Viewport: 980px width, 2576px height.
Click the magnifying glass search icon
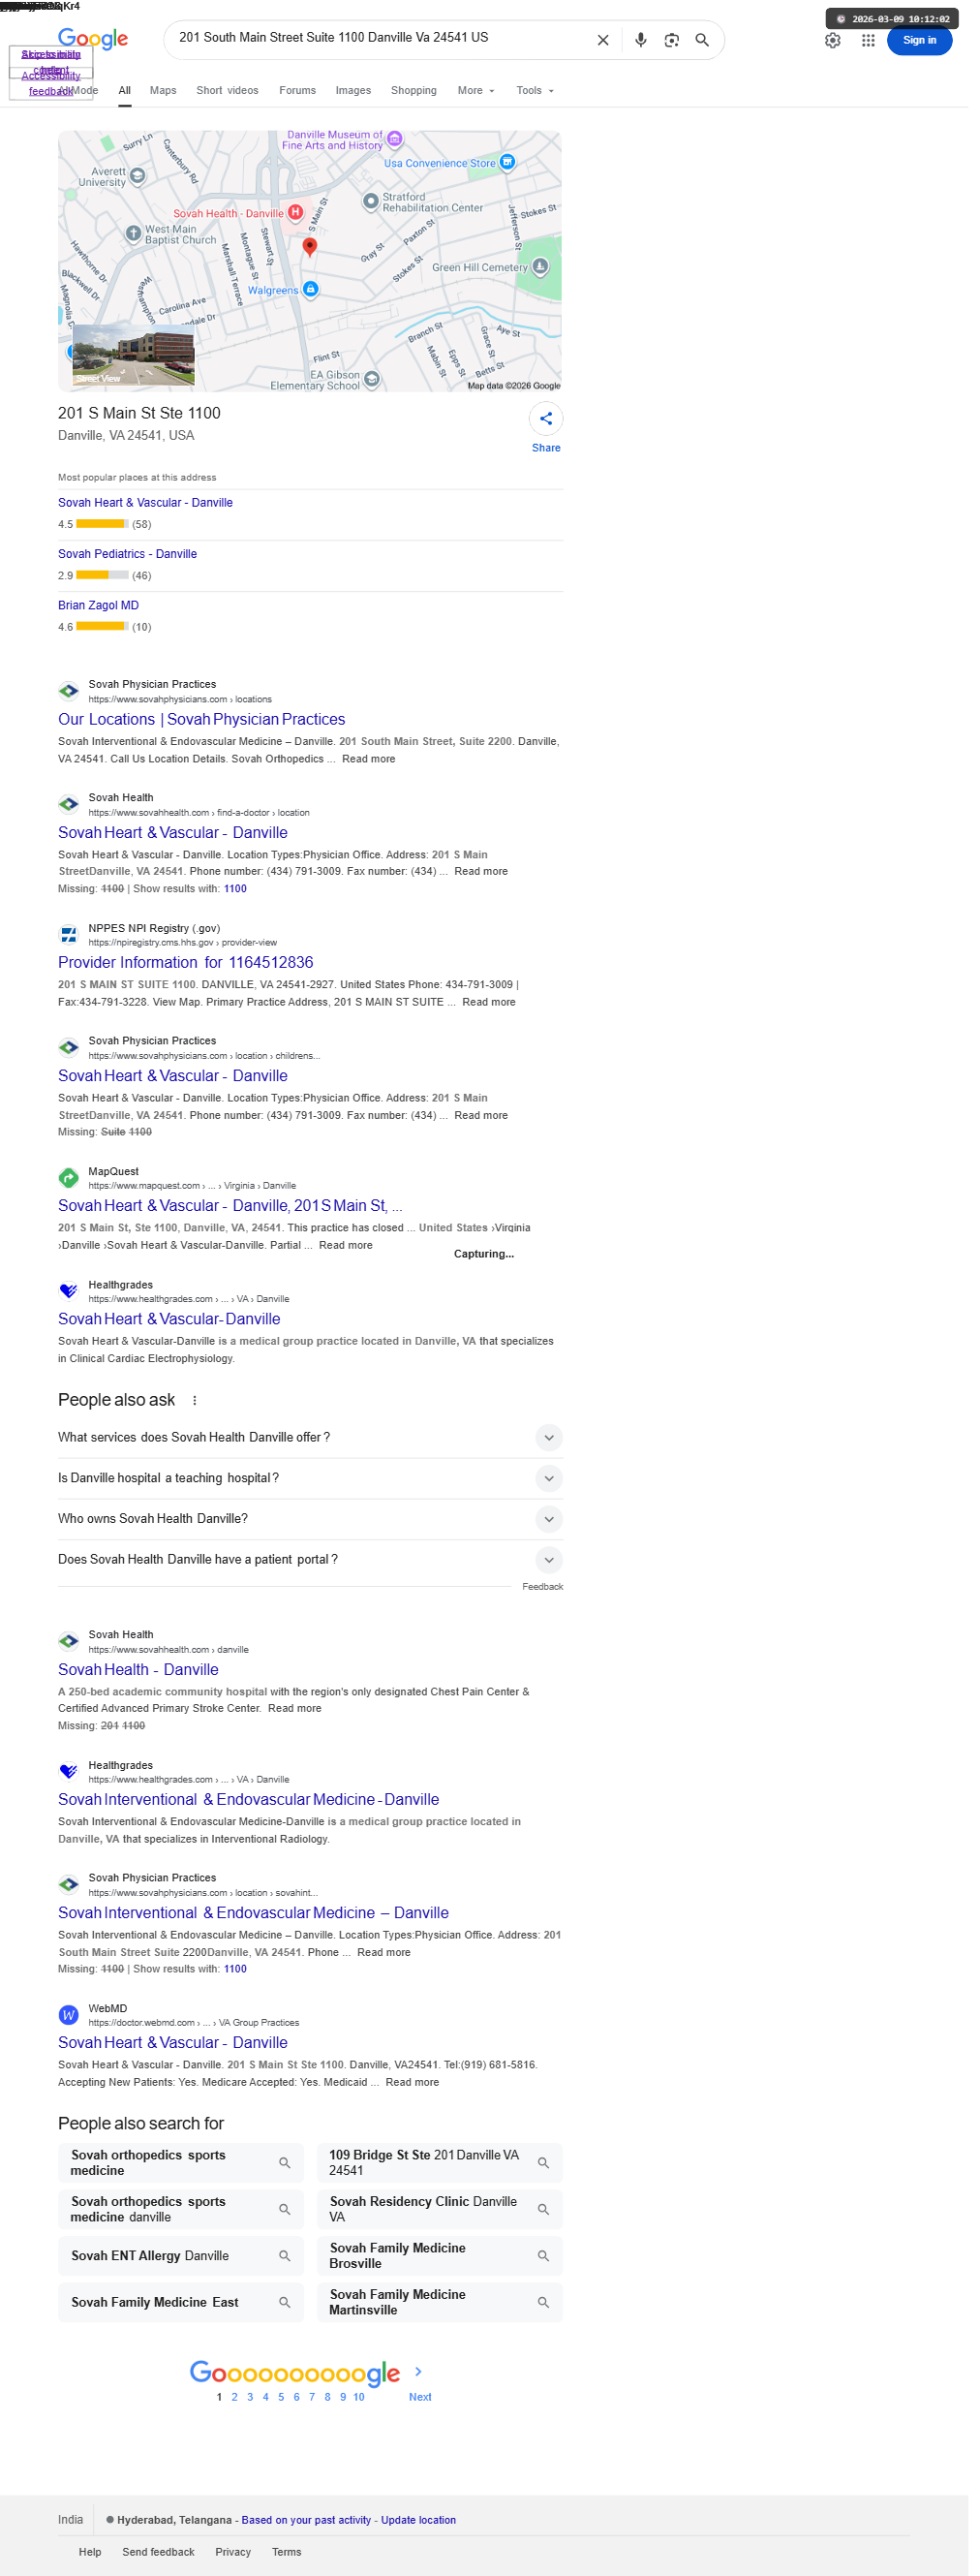[711, 41]
